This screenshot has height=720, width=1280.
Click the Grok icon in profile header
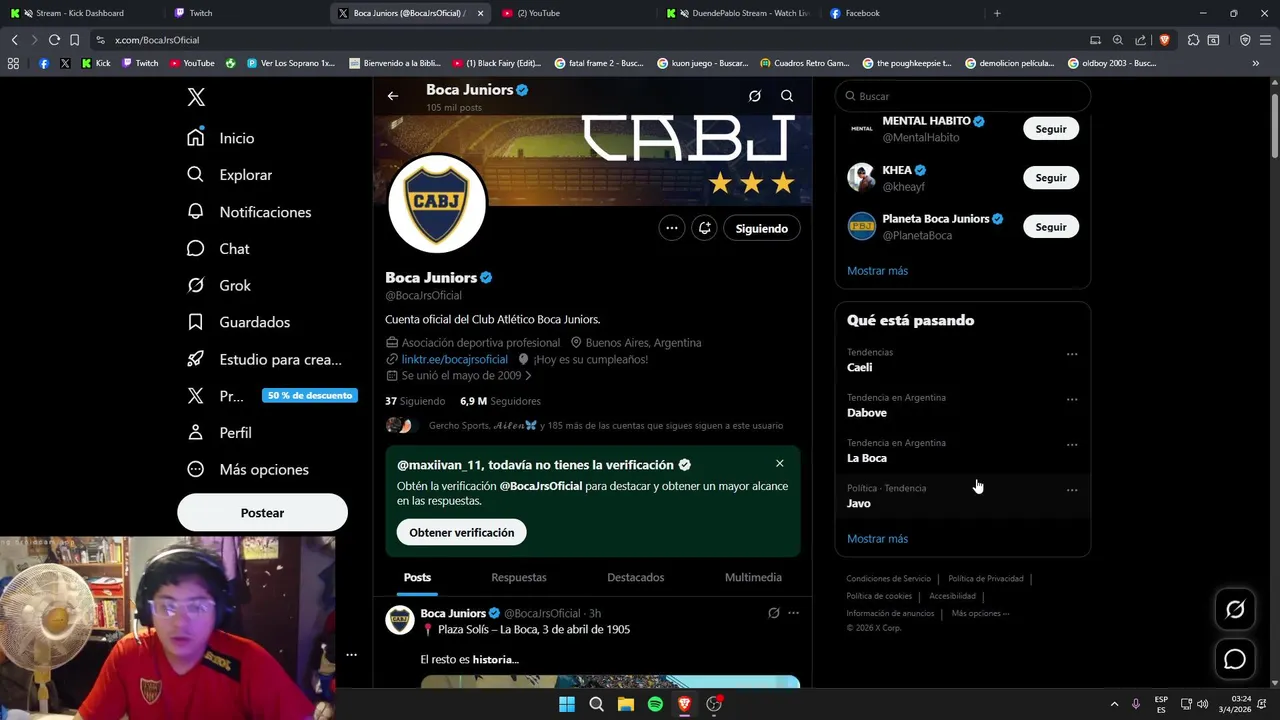pos(755,96)
